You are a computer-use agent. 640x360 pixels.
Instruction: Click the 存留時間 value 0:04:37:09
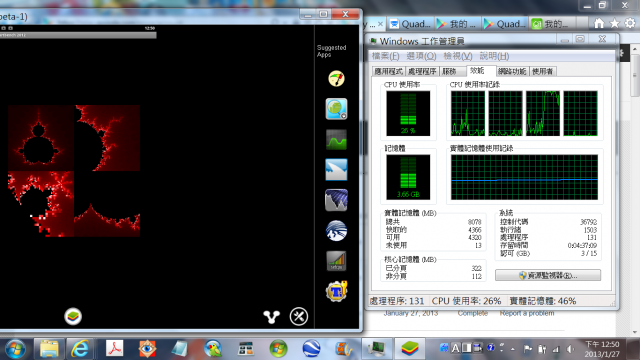[x=582, y=246]
